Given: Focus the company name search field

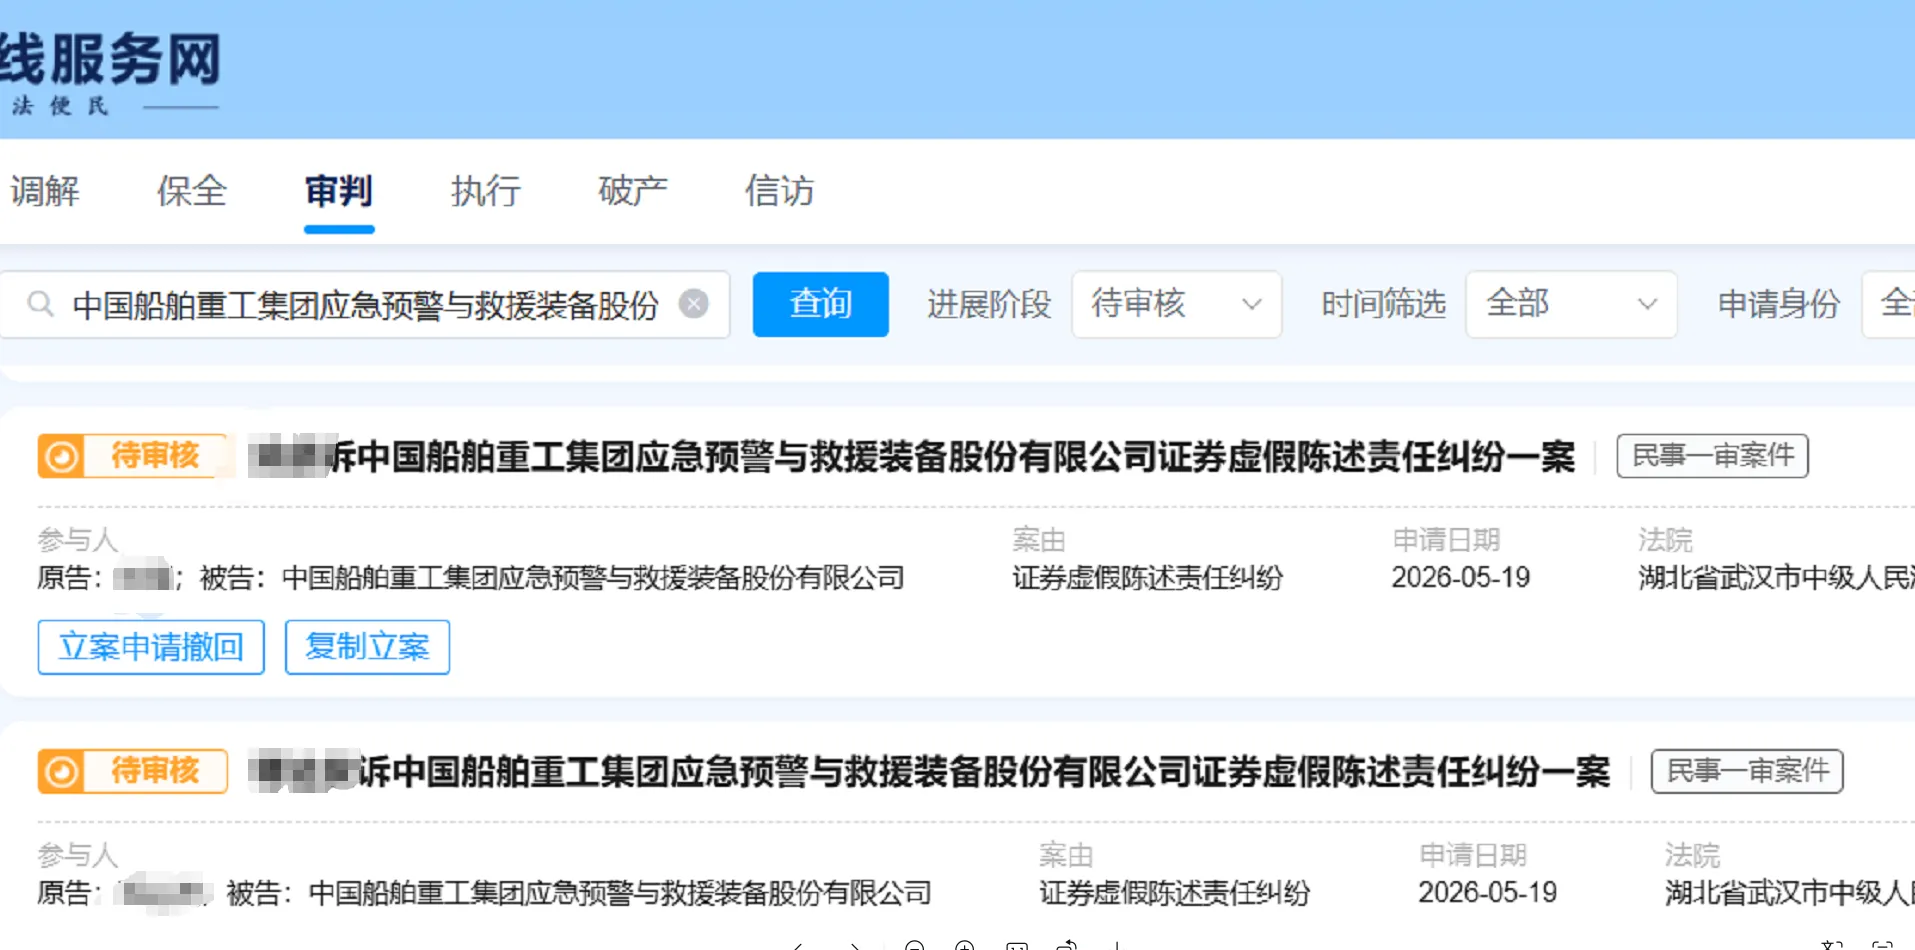Looking at the screenshot, I should [x=365, y=304].
